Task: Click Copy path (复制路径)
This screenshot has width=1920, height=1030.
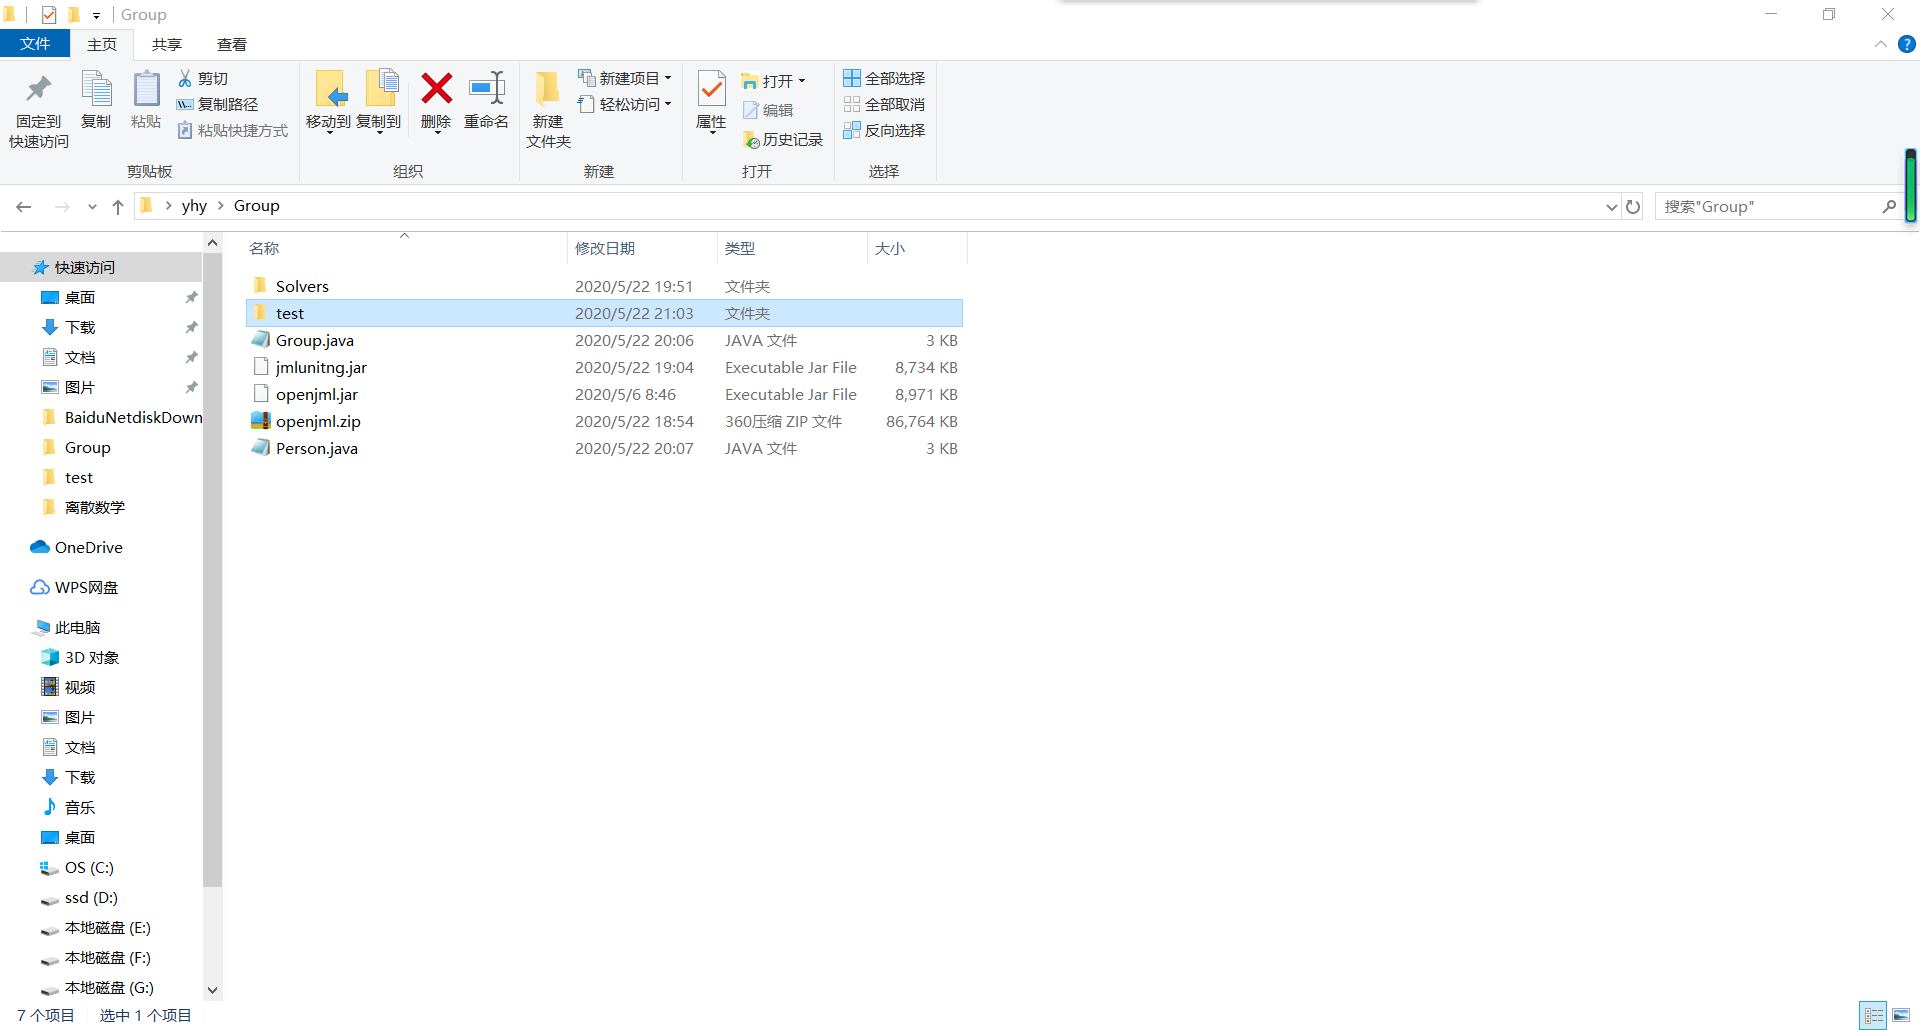Action: pos(218,104)
